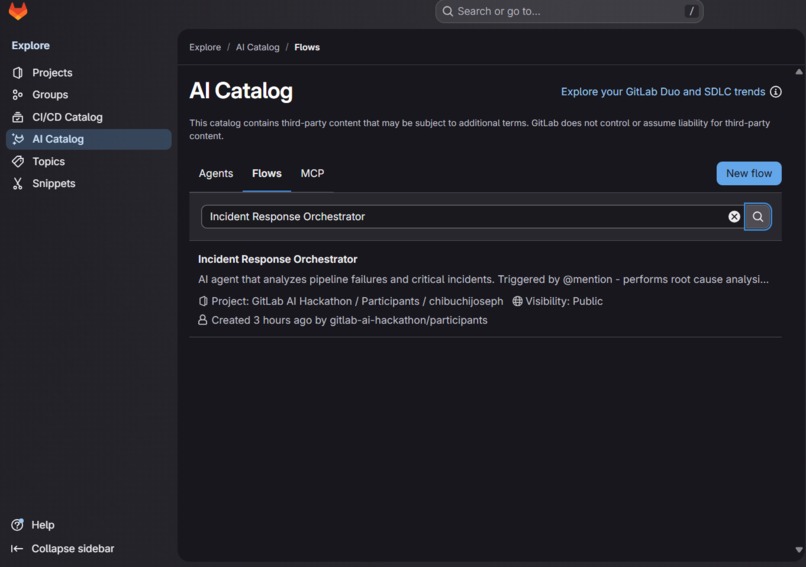Screen dimensions: 806x567
Task: Click the Project: GitLab AI Hackathon path text
Action: 357,301
